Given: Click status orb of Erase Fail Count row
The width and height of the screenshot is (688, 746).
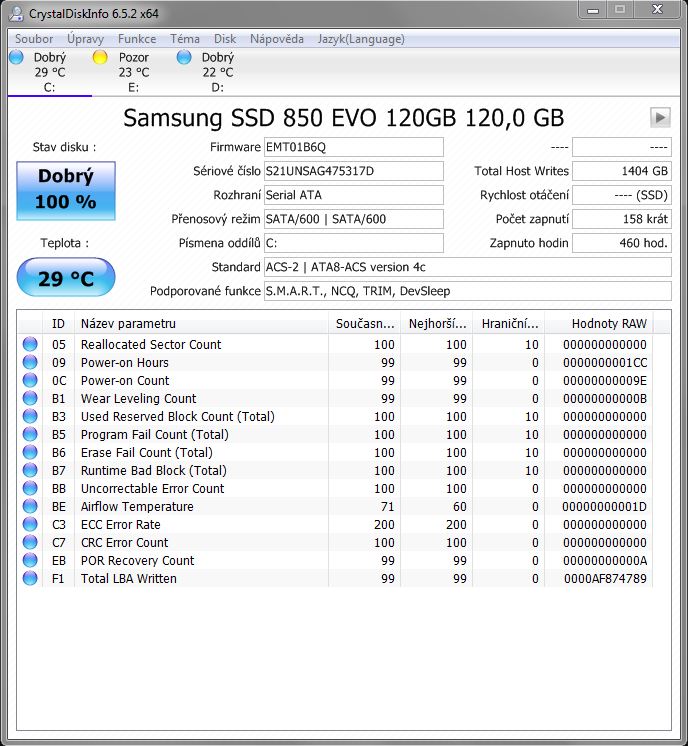Looking at the screenshot, I should click(30, 452).
